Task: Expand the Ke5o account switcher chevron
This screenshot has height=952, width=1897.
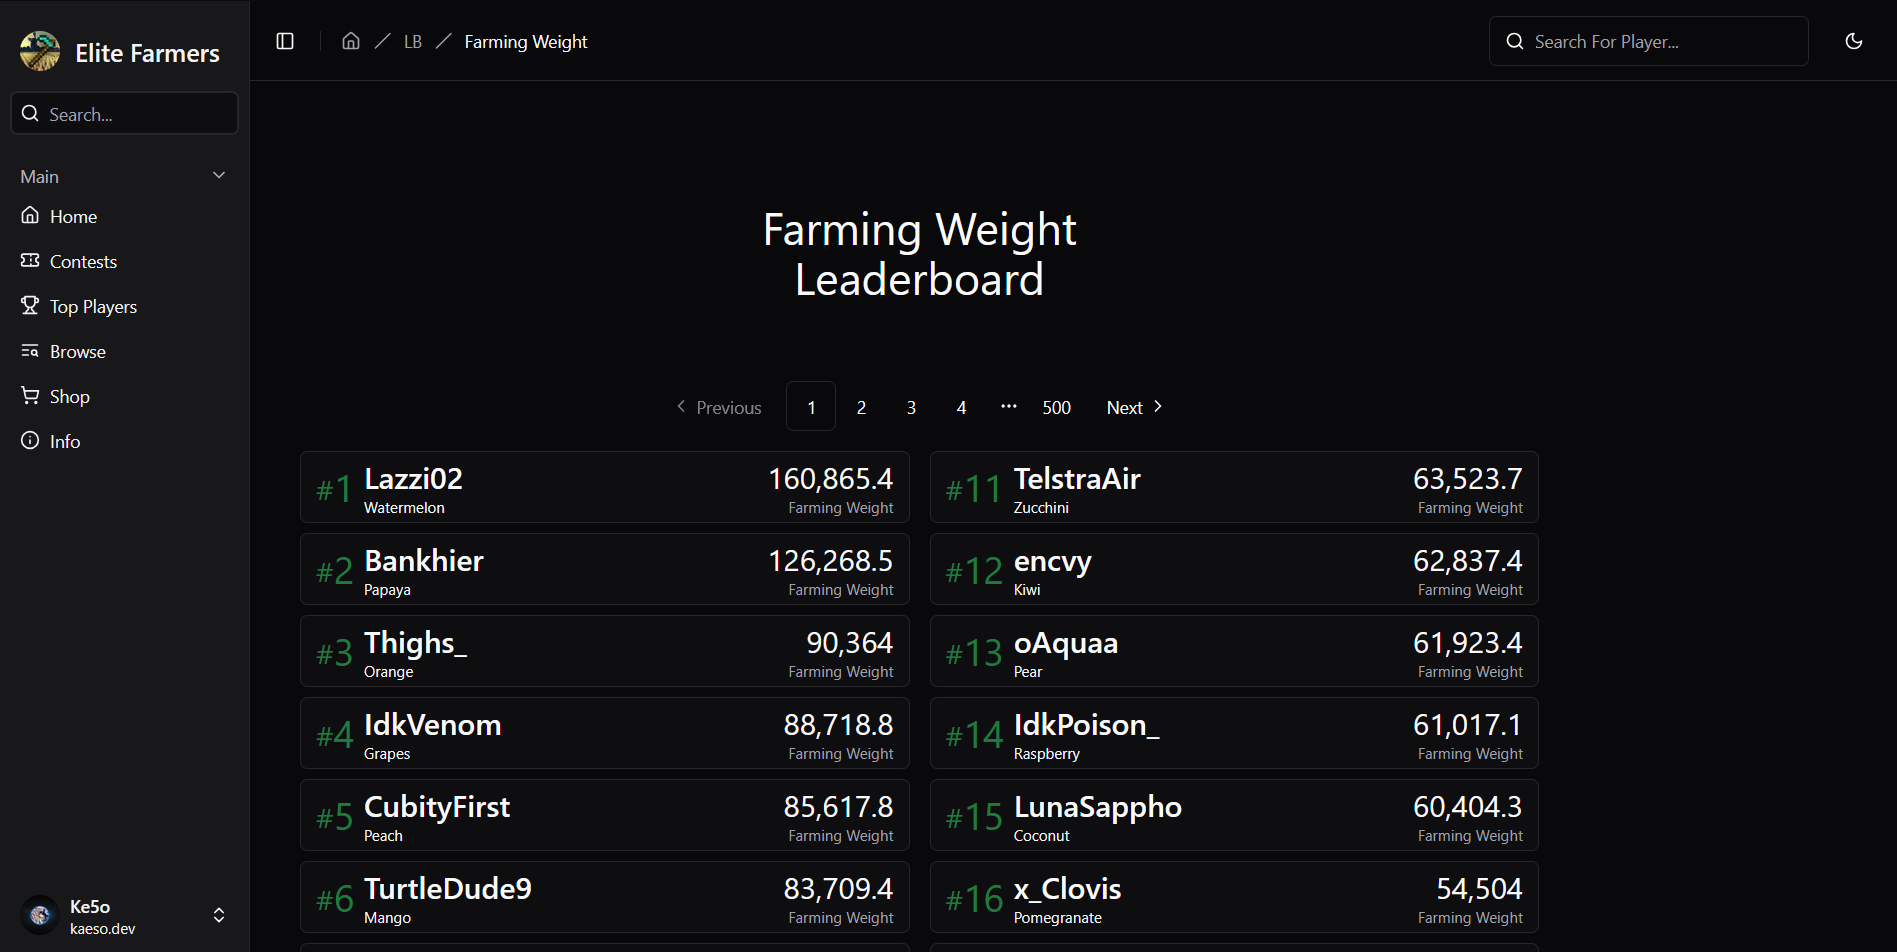Action: click(x=219, y=915)
